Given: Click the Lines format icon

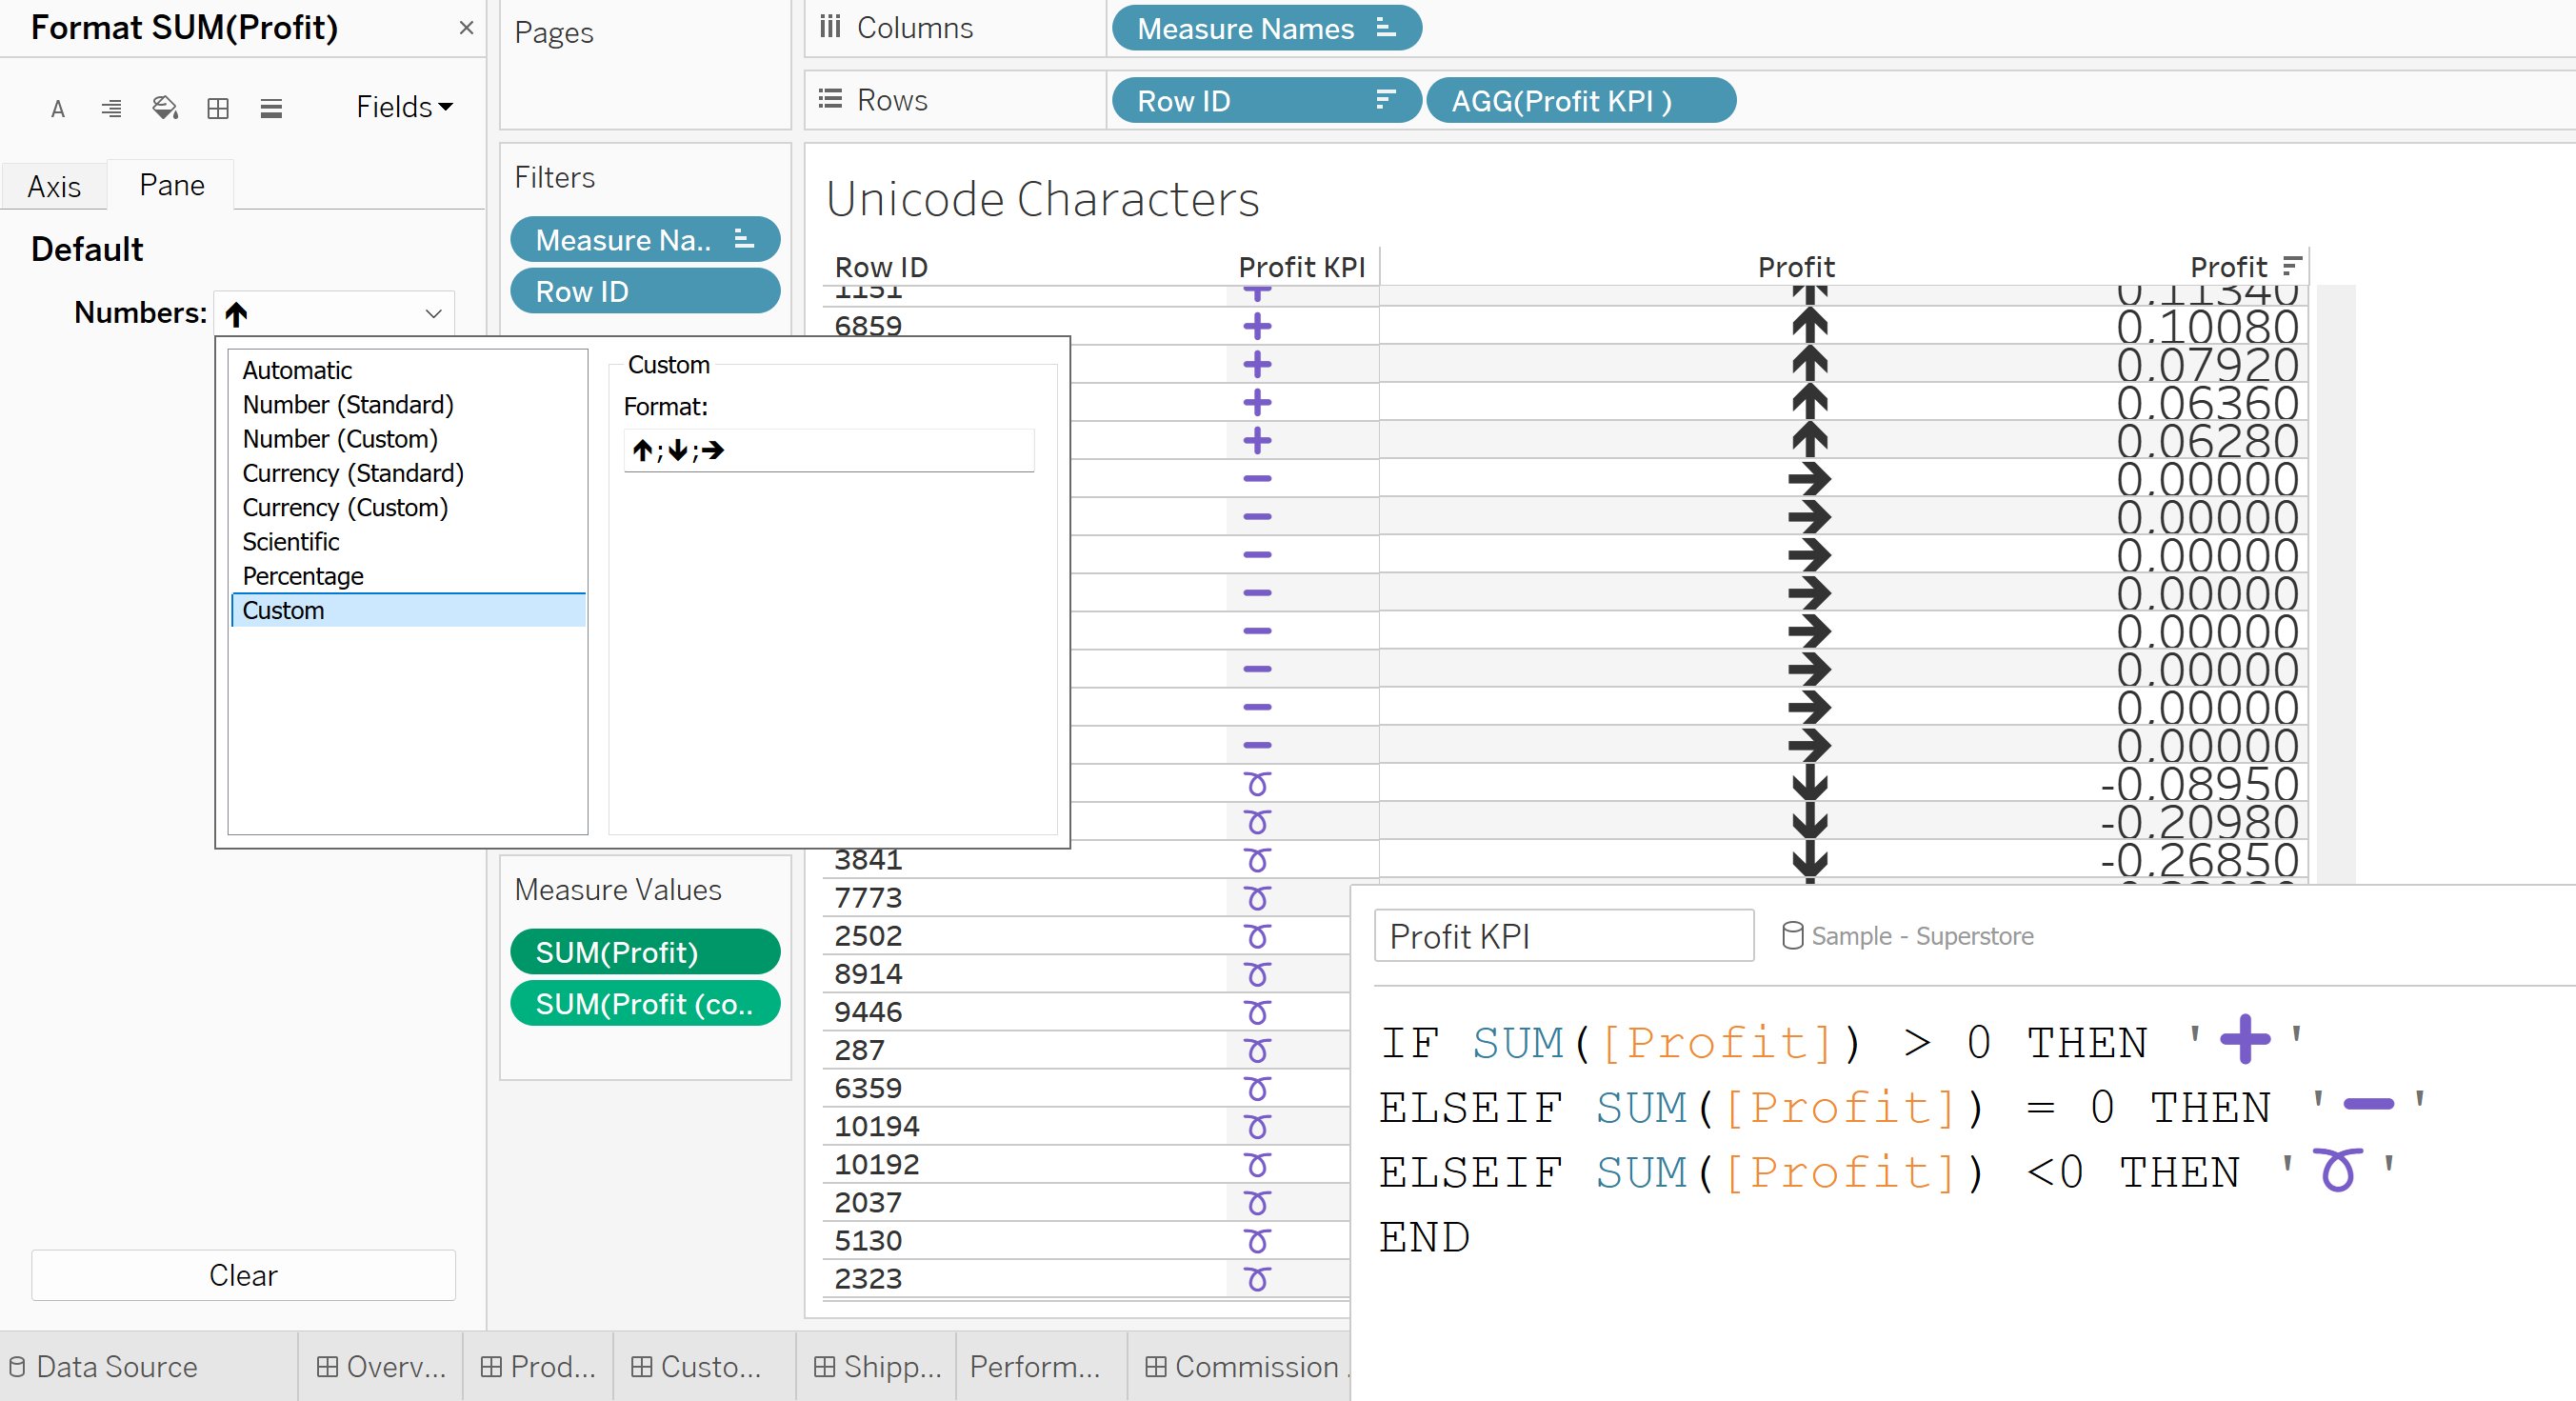Looking at the screenshot, I should pyautogui.click(x=271, y=108).
